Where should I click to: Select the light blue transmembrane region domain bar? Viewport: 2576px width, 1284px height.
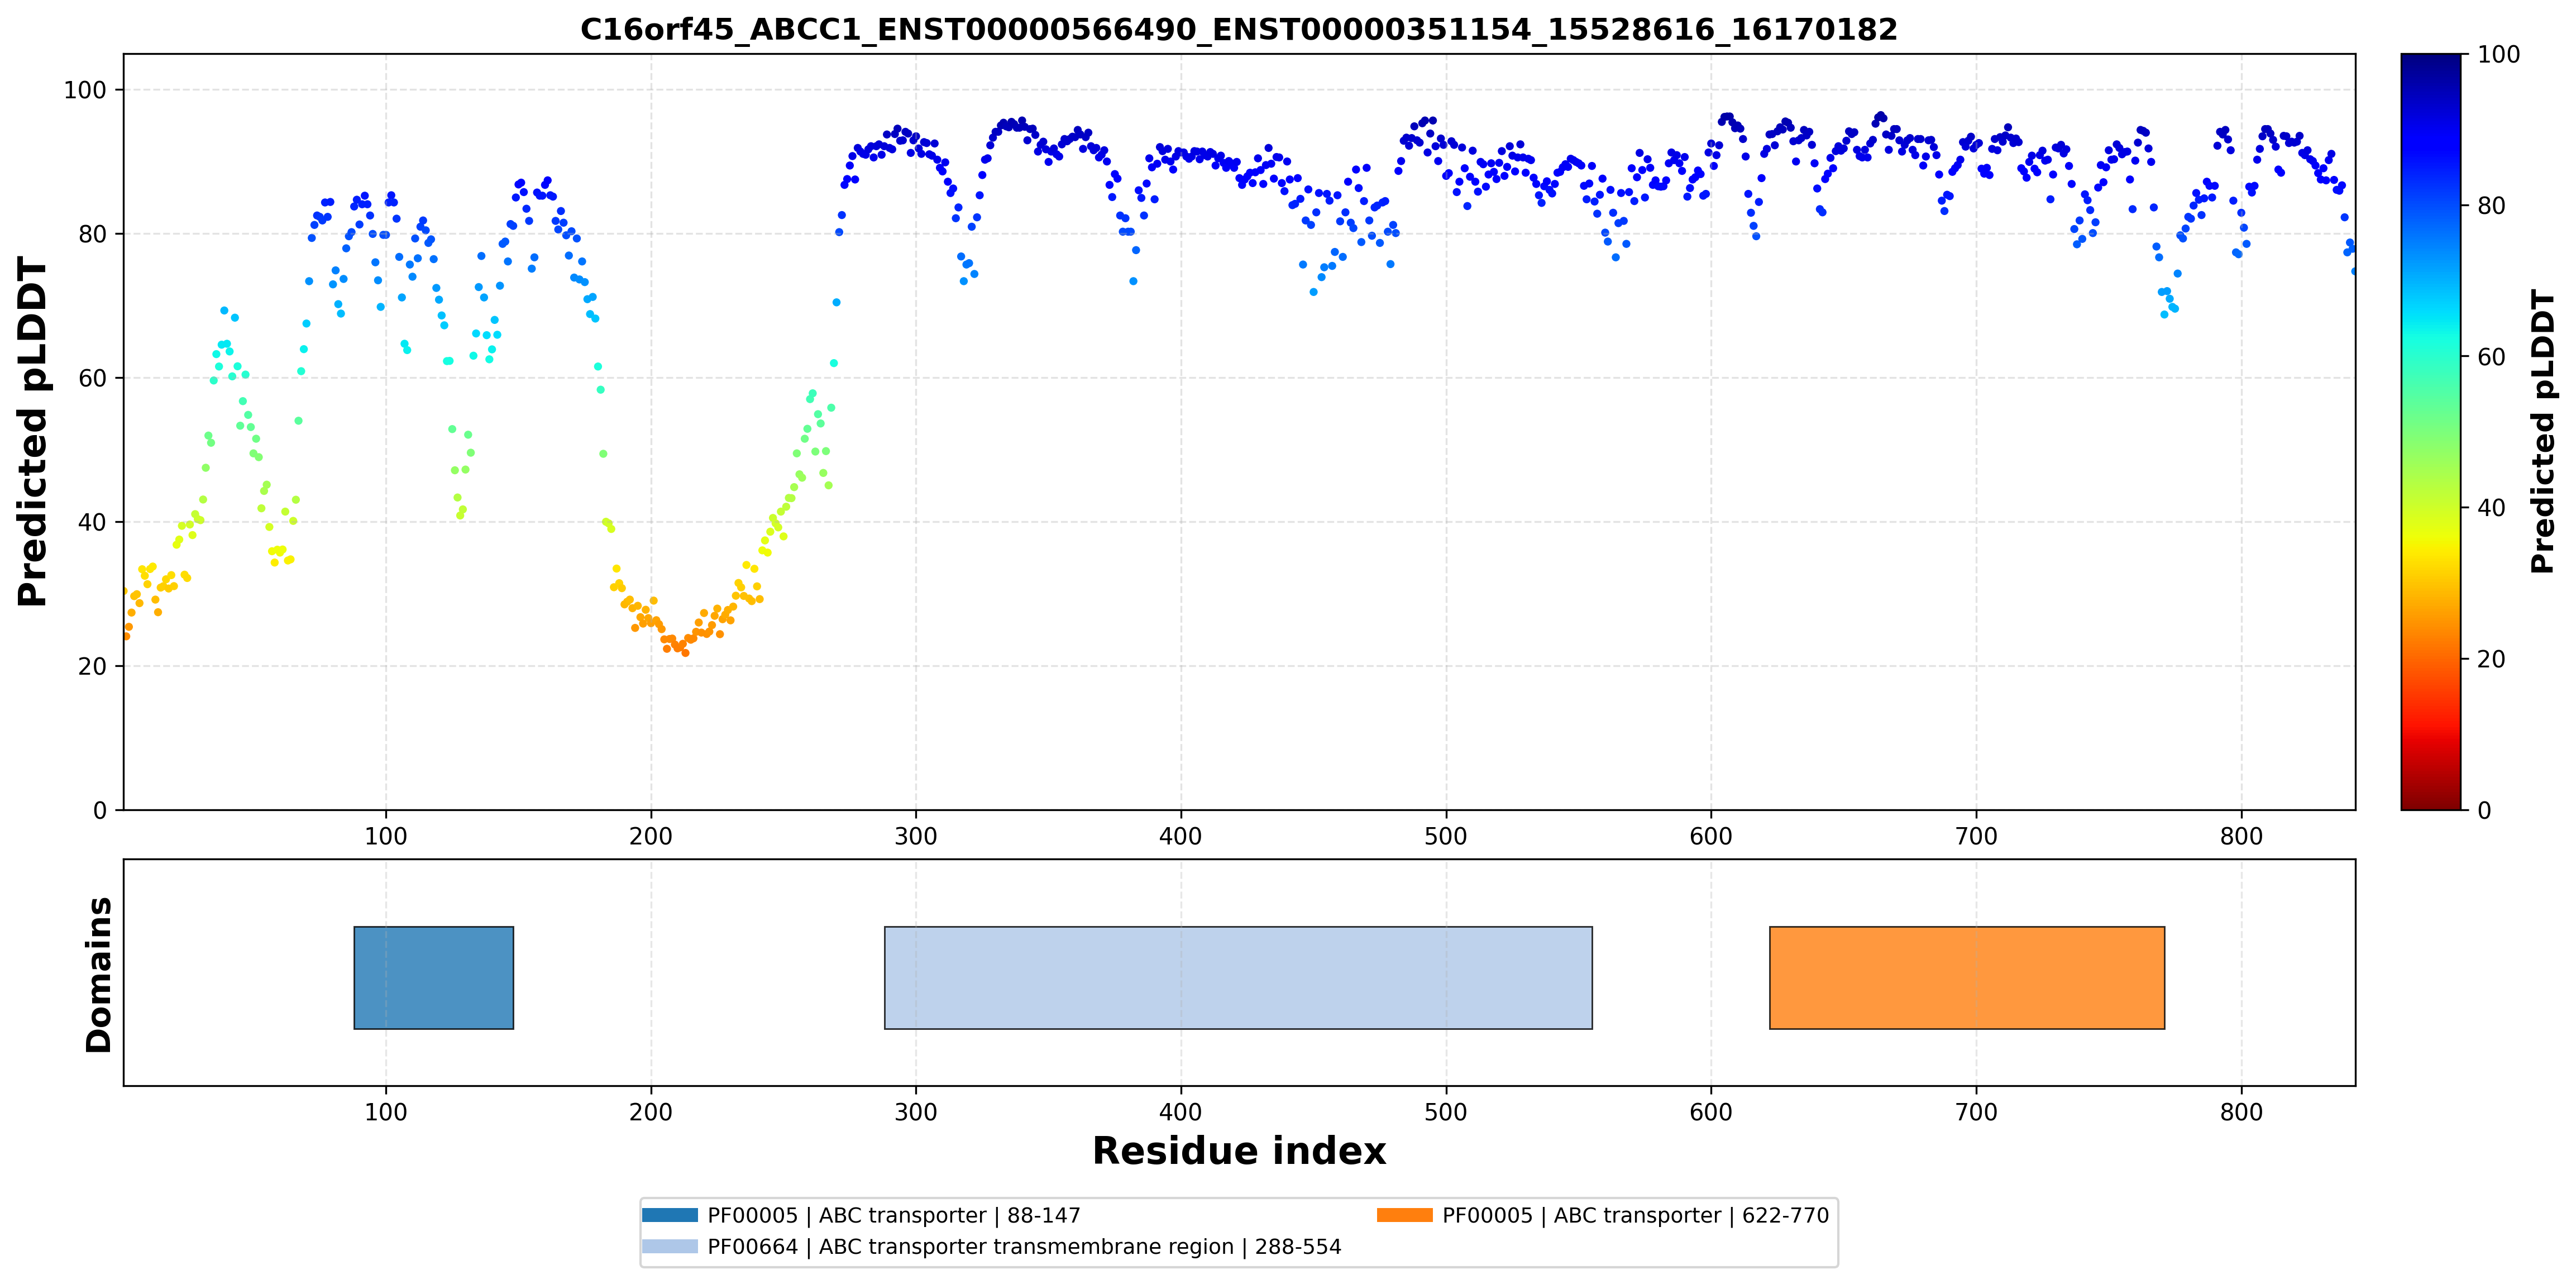coord(1238,977)
